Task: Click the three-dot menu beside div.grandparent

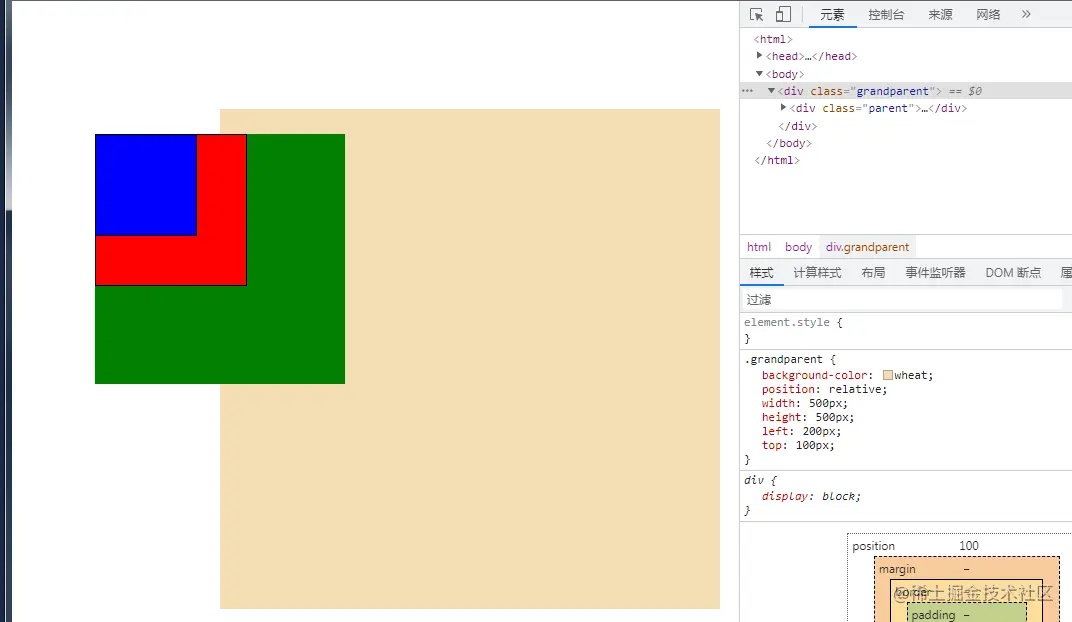Action: 746,90
